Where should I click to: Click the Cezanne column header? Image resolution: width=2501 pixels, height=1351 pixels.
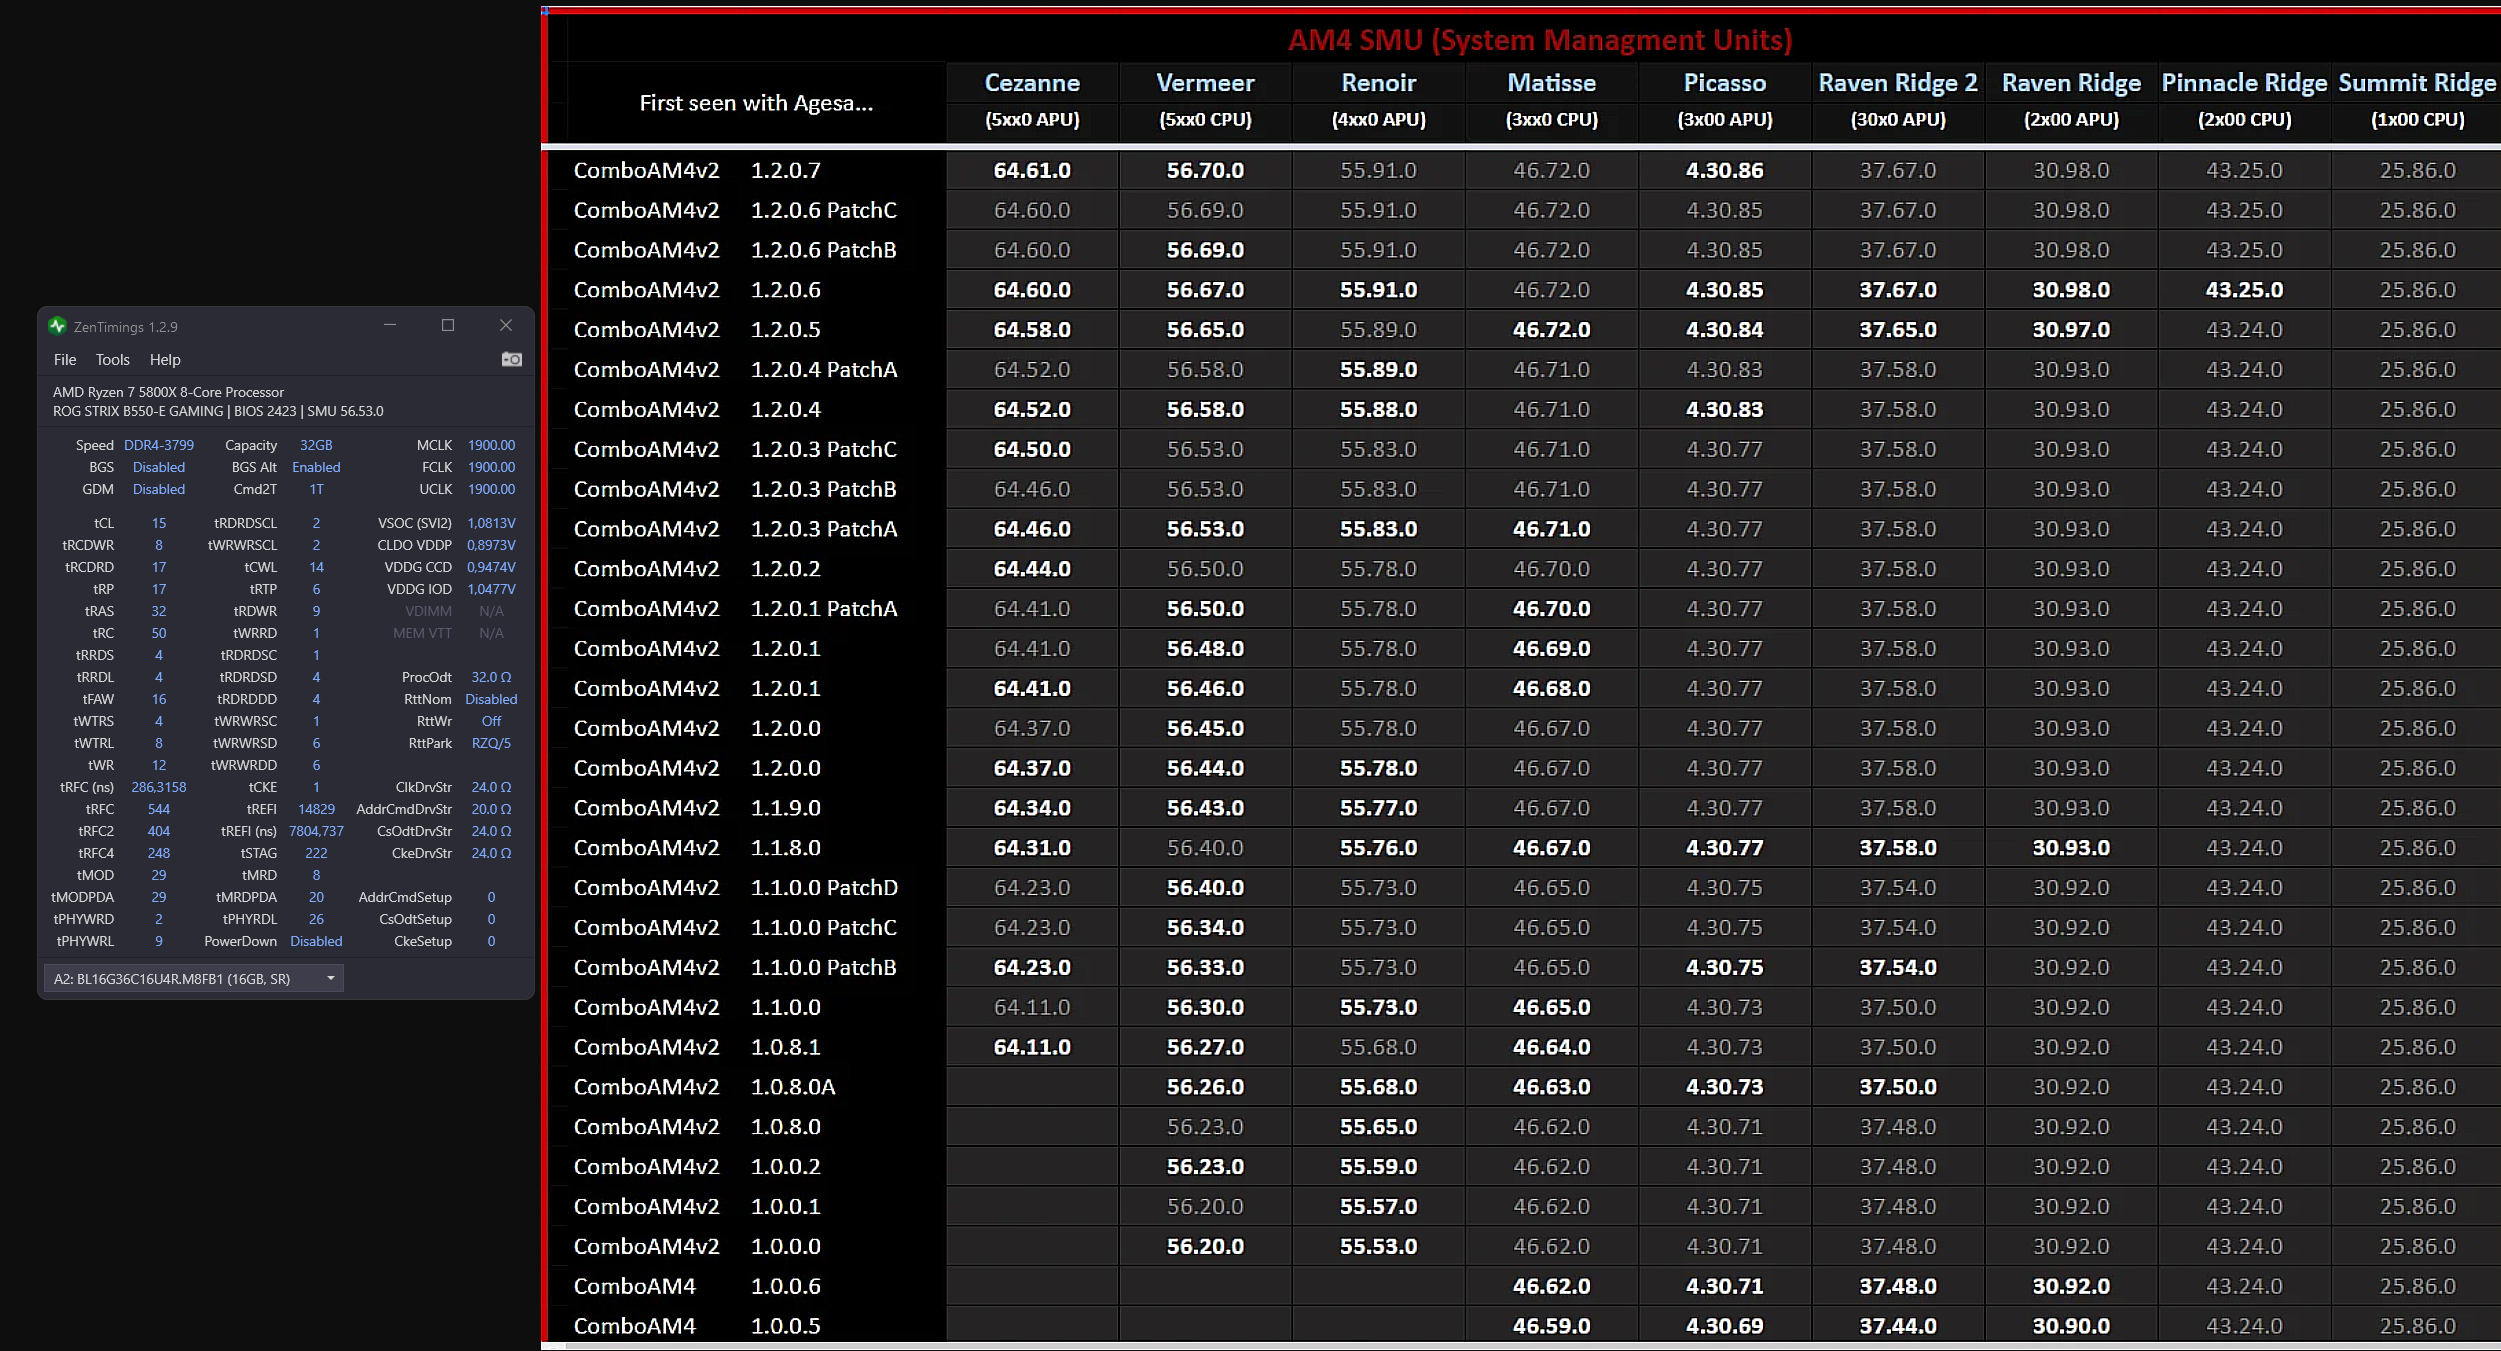(1032, 83)
